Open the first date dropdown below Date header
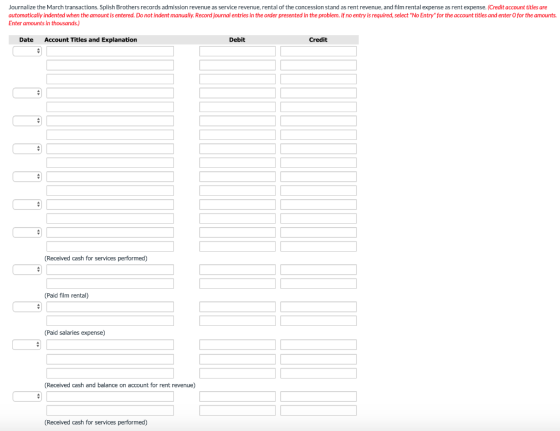The image size is (560, 431). click(27, 51)
